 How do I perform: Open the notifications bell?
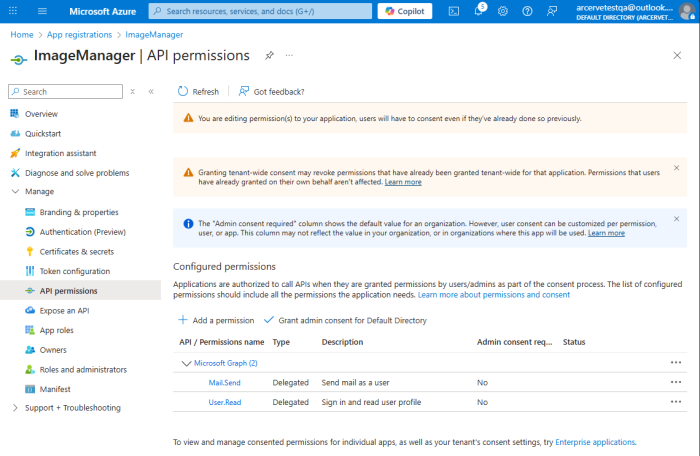coord(478,11)
